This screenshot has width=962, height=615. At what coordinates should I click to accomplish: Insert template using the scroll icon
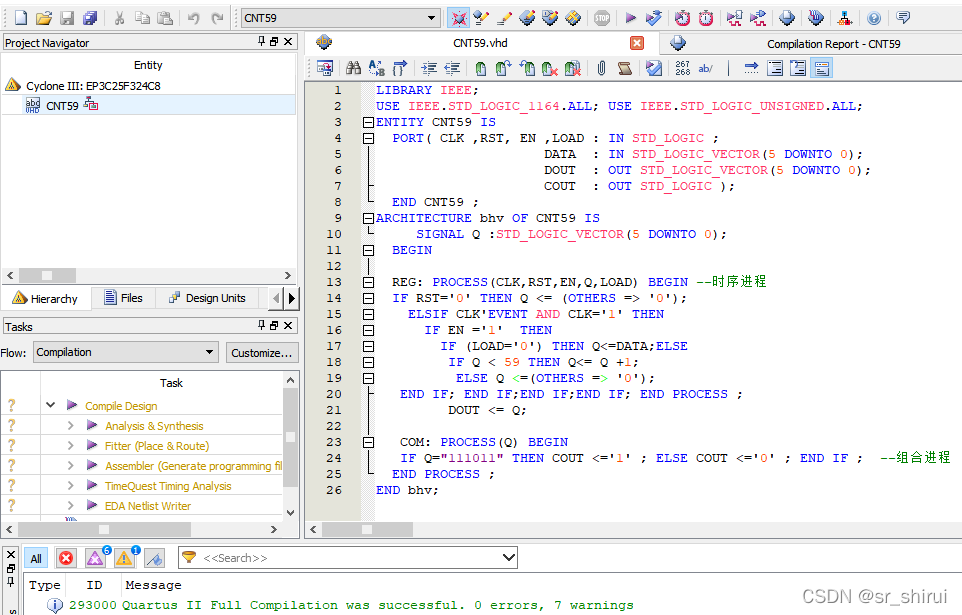coord(625,68)
